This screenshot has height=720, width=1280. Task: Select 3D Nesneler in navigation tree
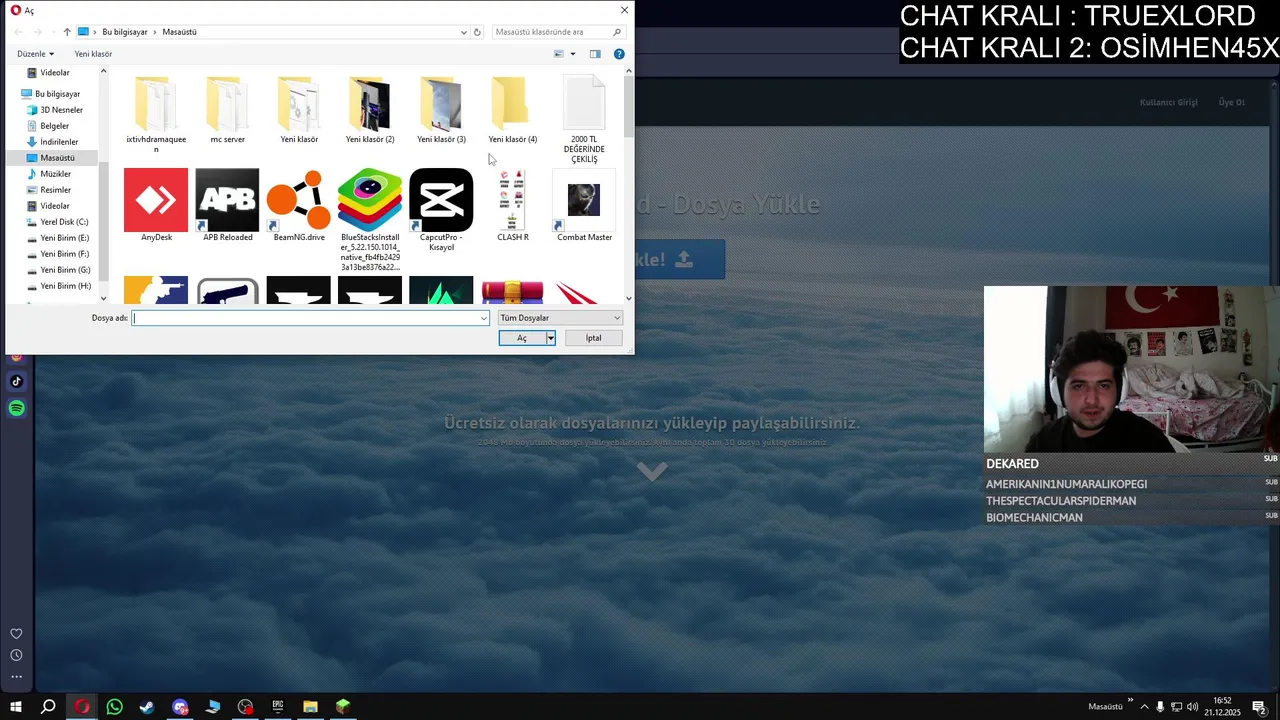[61, 110]
